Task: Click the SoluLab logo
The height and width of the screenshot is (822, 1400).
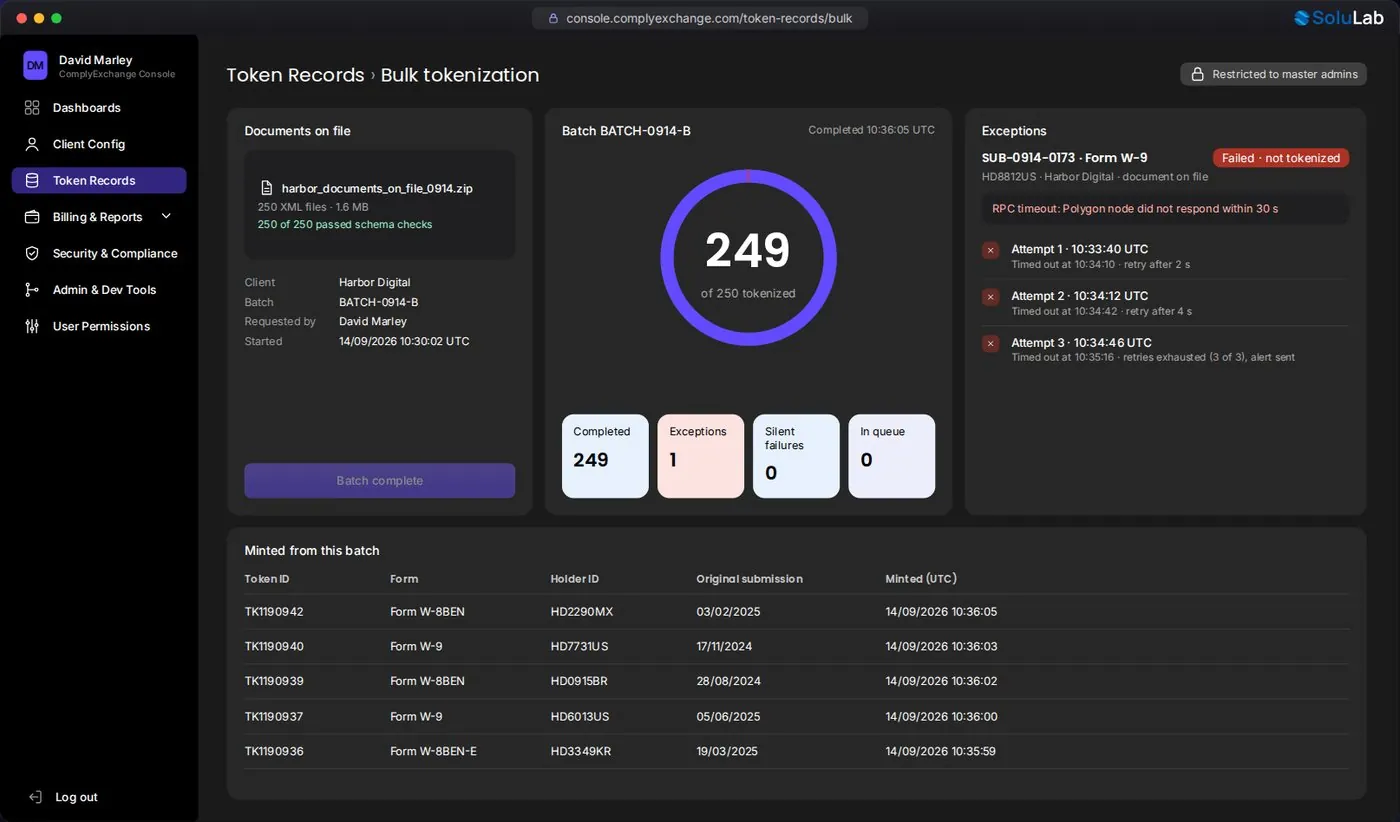Action: point(1338,18)
